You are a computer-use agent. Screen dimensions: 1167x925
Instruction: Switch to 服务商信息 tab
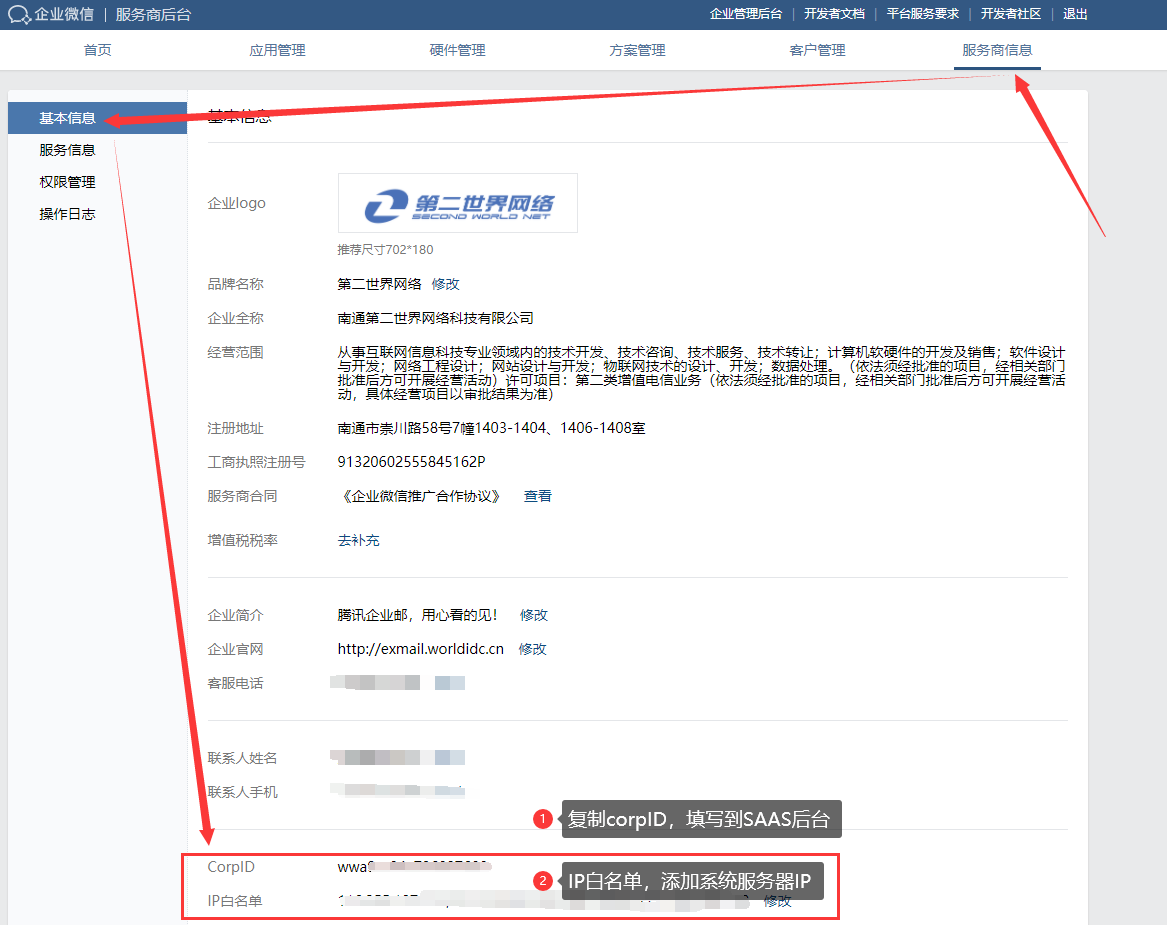pos(997,50)
